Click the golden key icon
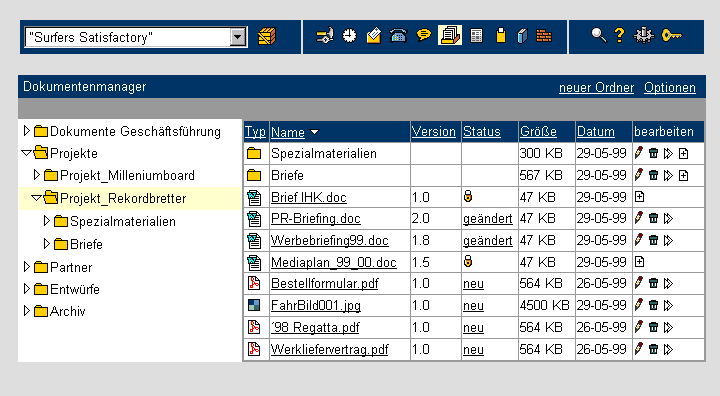This screenshot has height=396, width=720. (671, 35)
